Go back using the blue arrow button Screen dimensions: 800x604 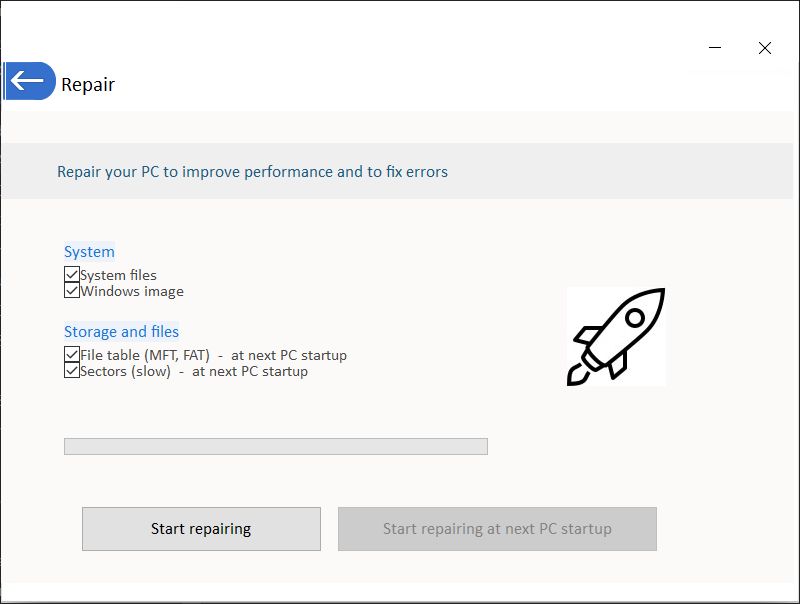click(x=29, y=81)
